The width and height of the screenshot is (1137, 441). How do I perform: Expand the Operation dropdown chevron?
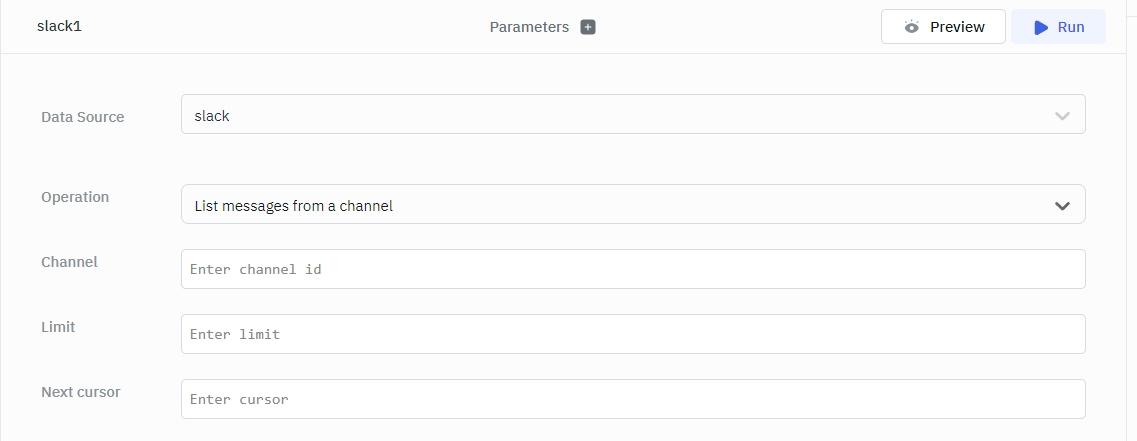[x=1062, y=206]
